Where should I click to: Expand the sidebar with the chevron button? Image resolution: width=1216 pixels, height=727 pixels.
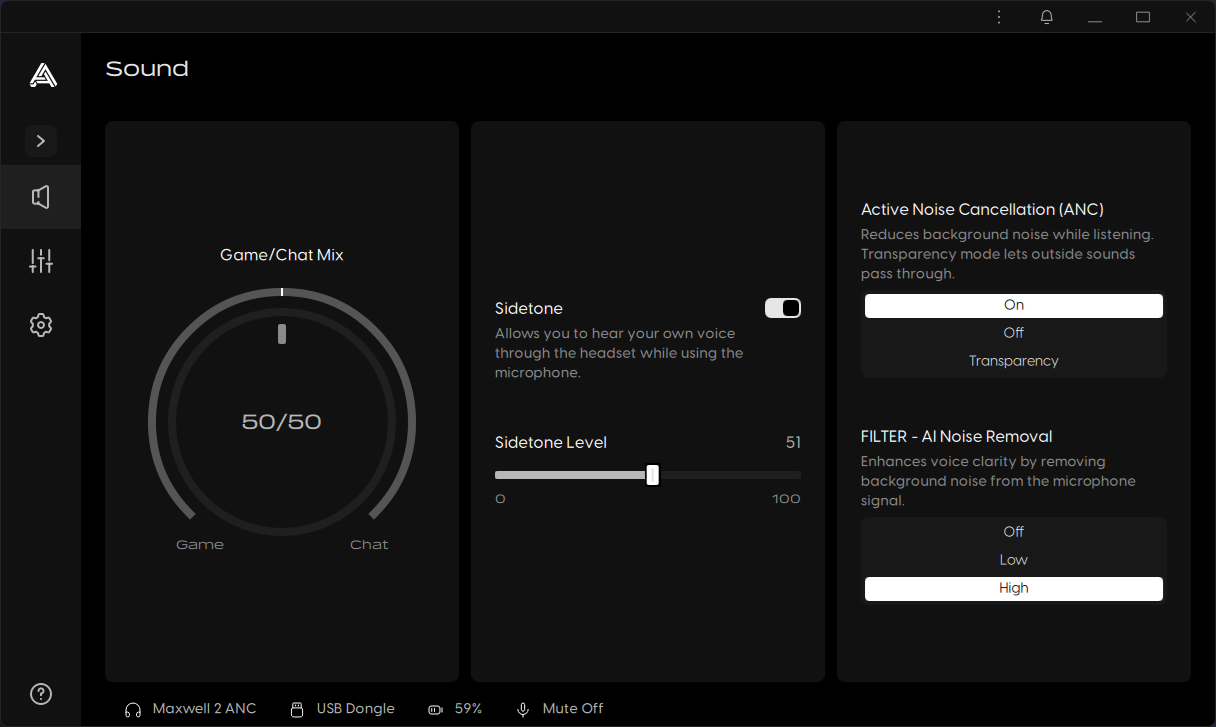[x=41, y=141]
